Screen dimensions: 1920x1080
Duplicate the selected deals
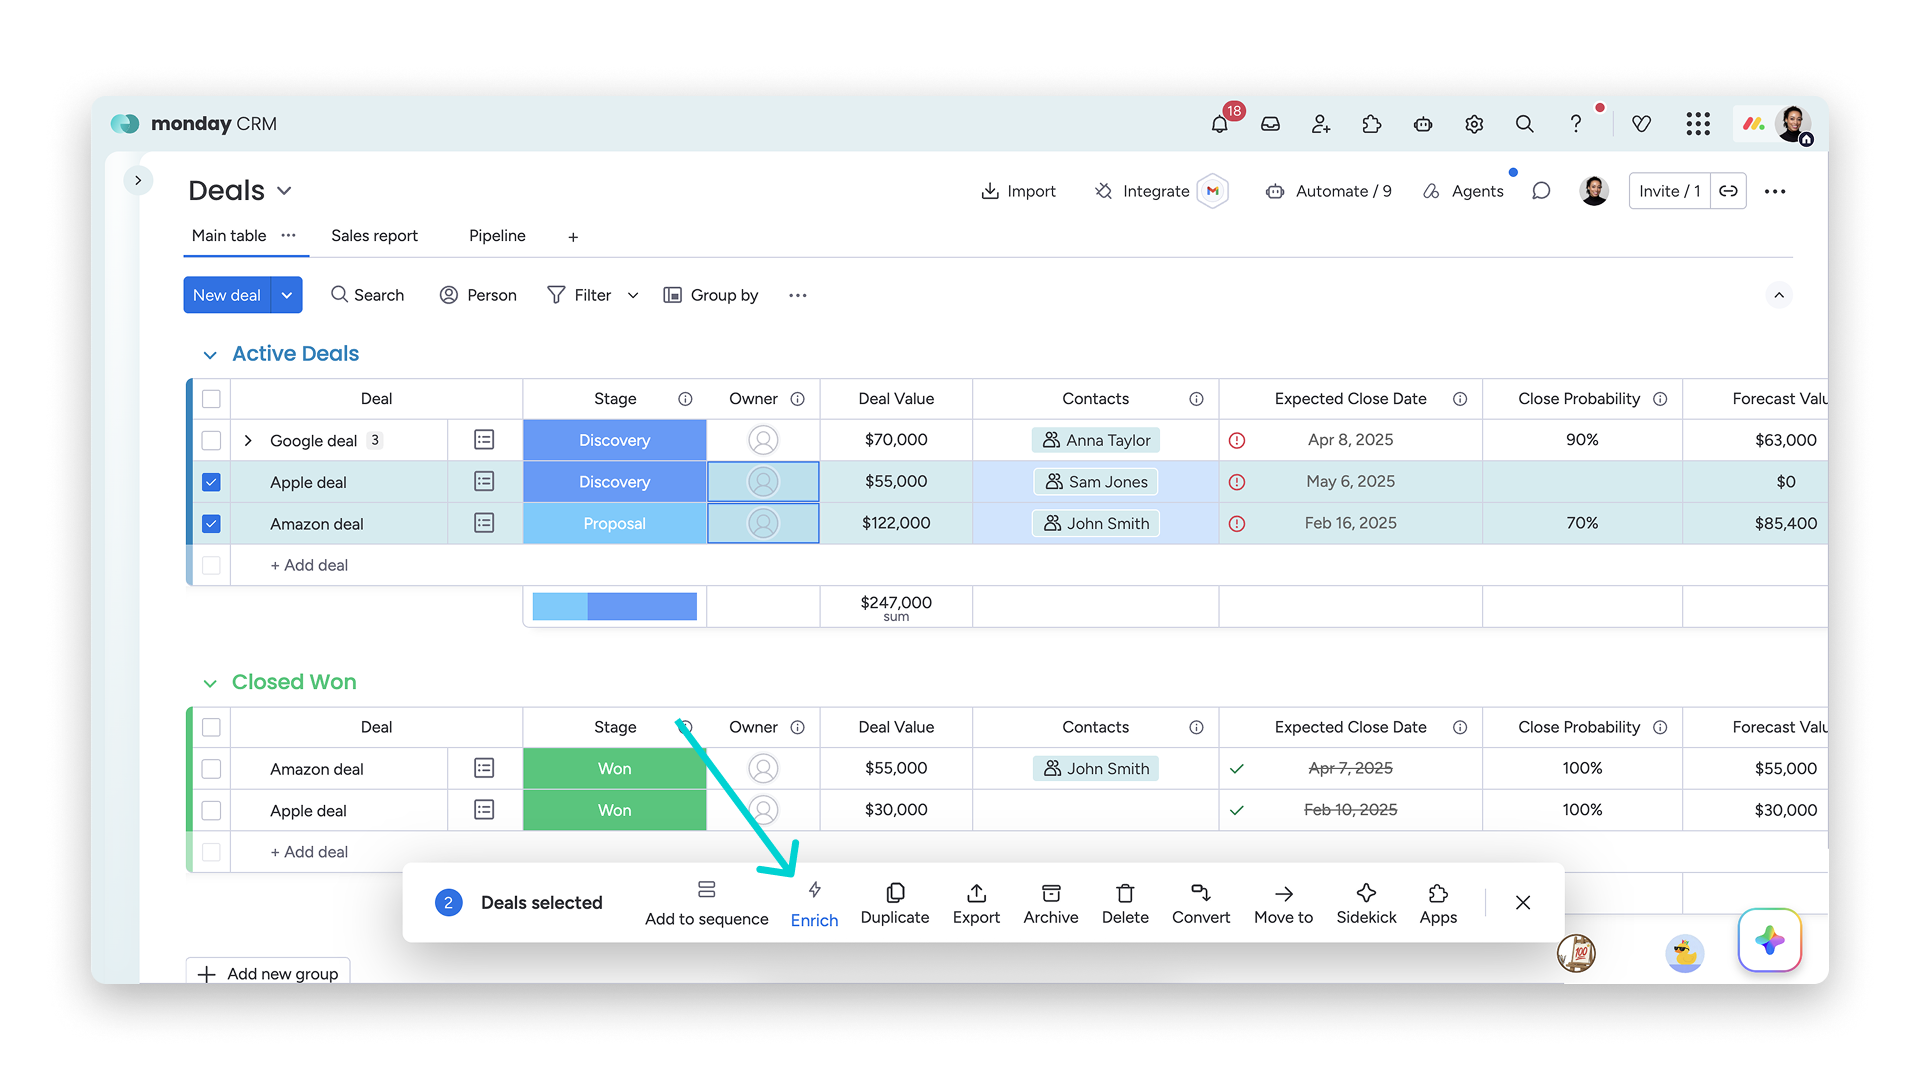click(895, 904)
